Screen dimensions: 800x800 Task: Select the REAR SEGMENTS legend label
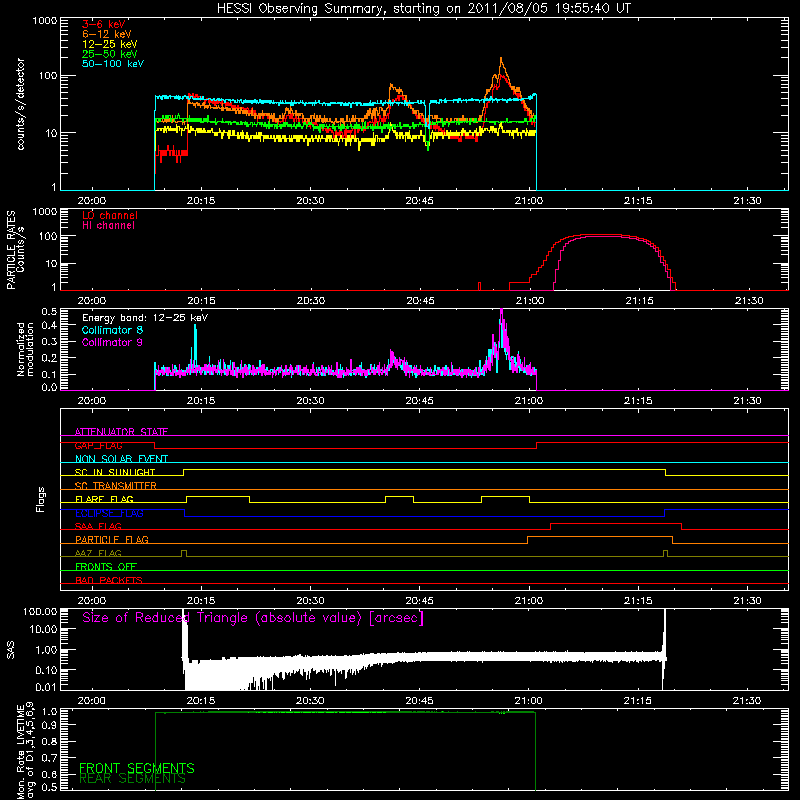(x=133, y=779)
